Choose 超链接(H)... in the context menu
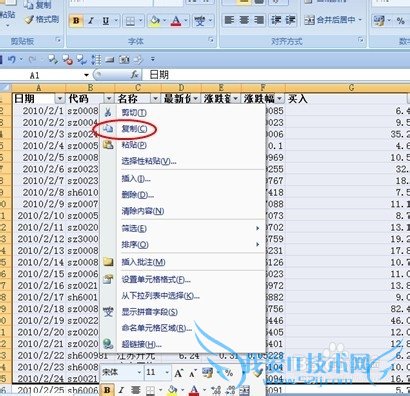Viewport: 410px width, 396px height. point(183,344)
